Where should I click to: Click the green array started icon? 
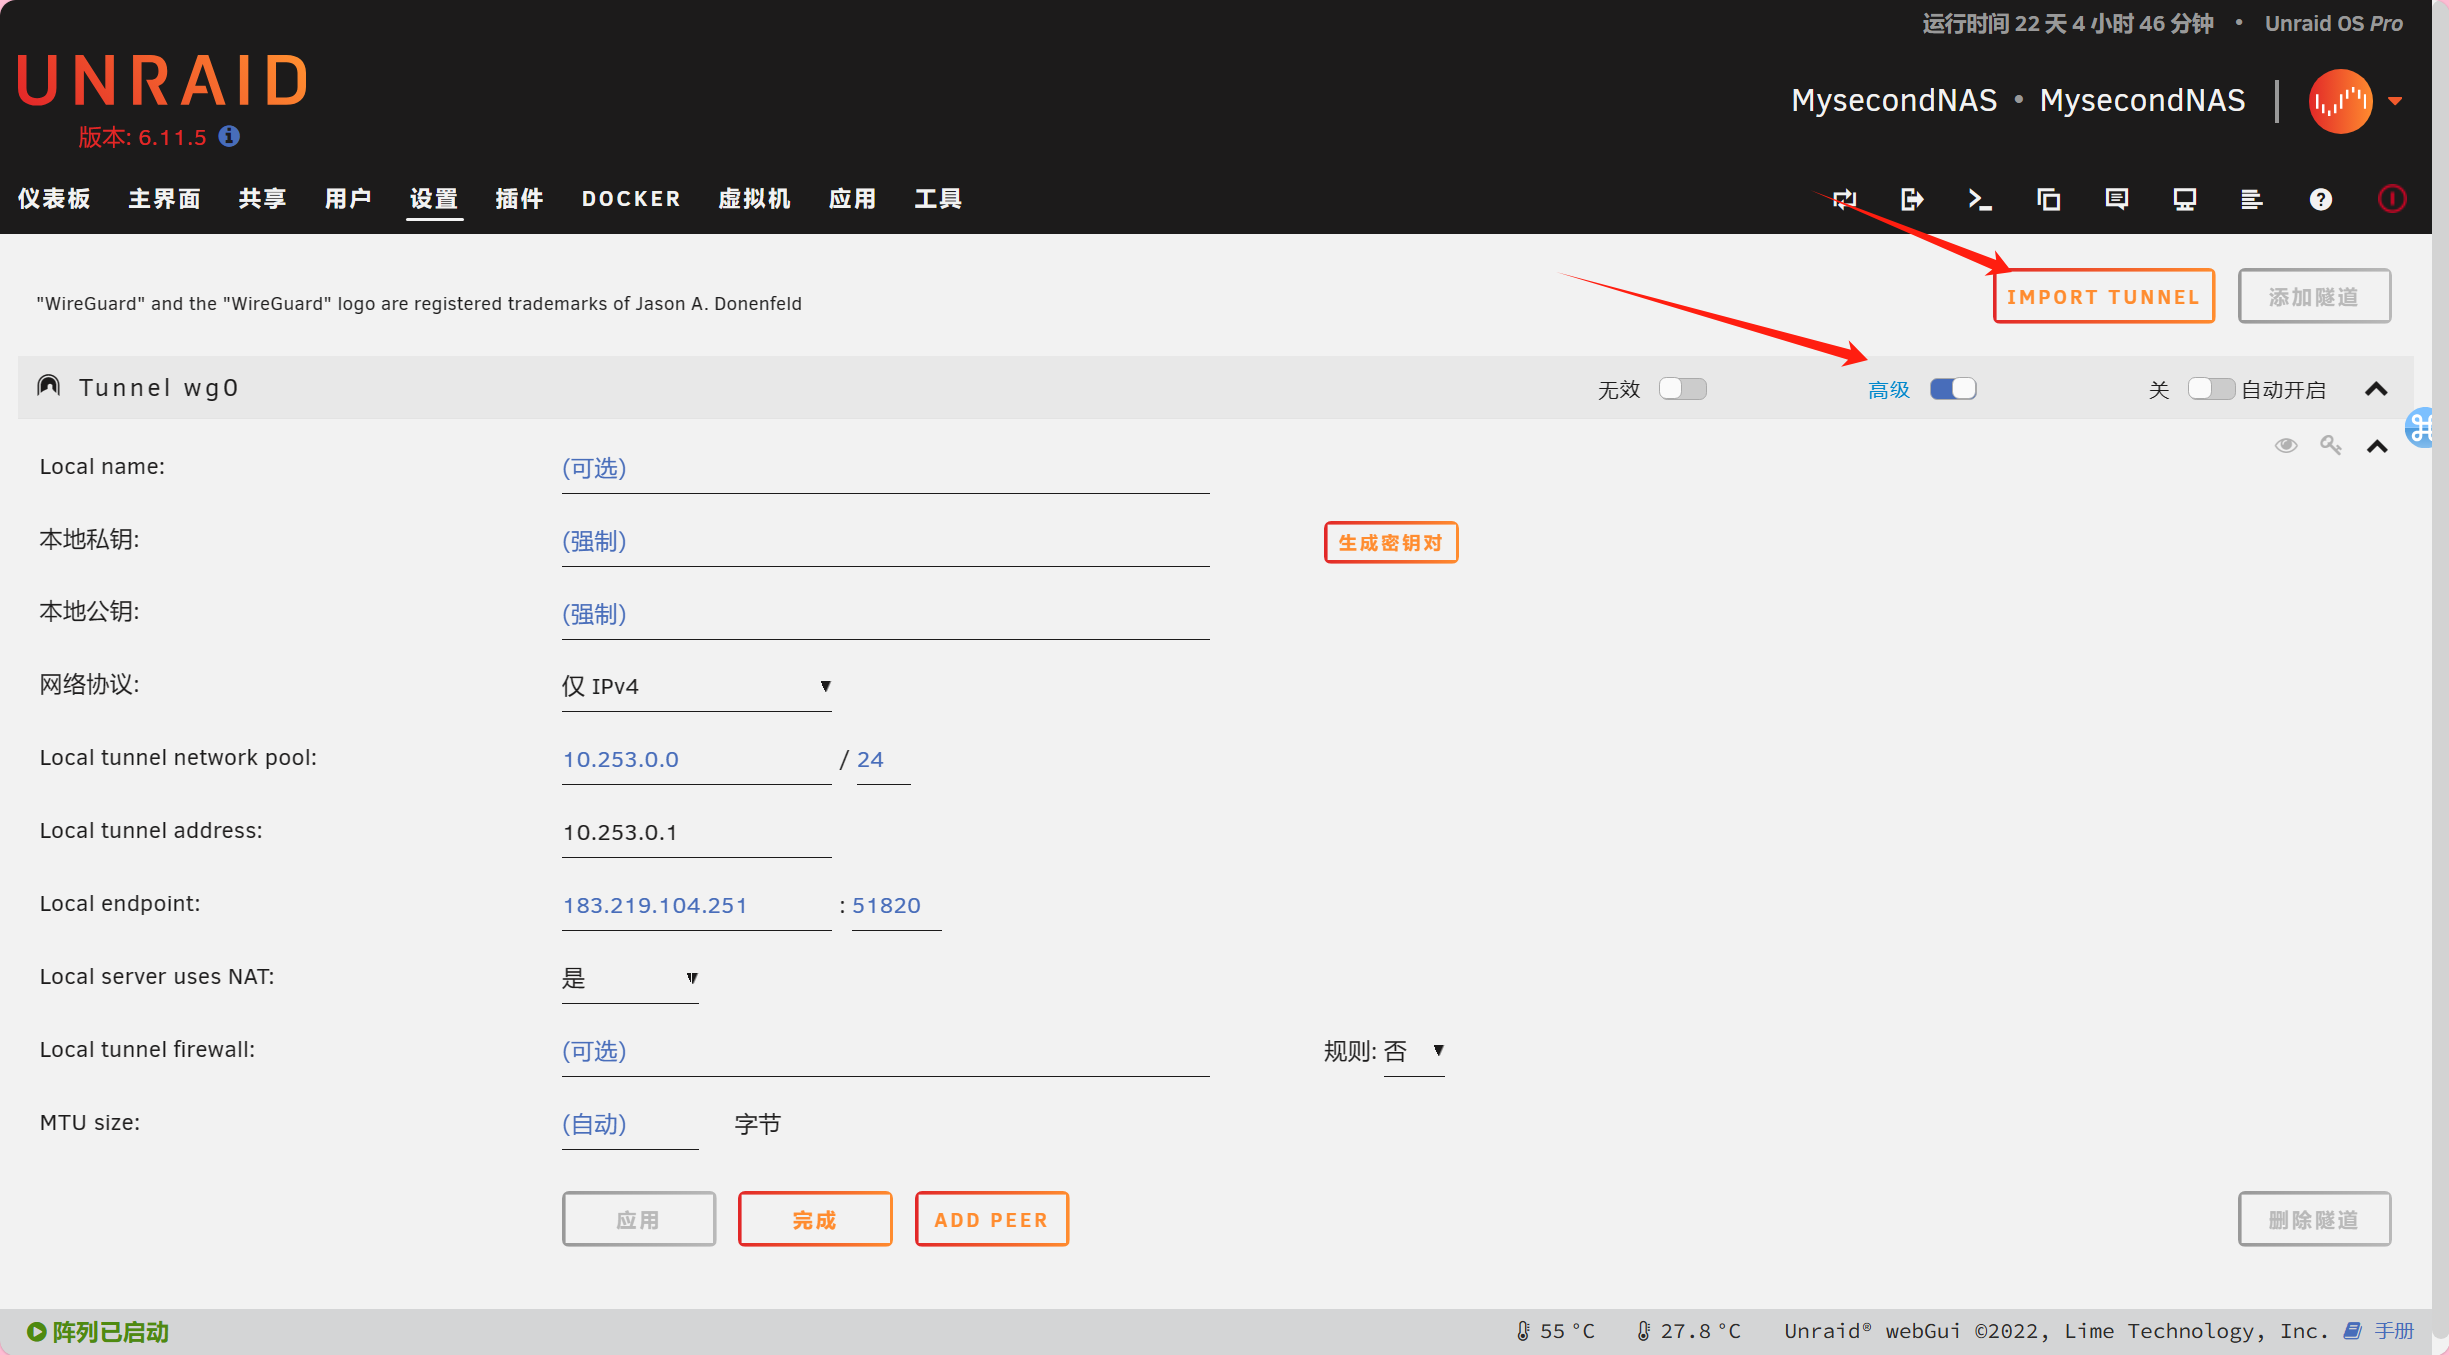tap(36, 1332)
